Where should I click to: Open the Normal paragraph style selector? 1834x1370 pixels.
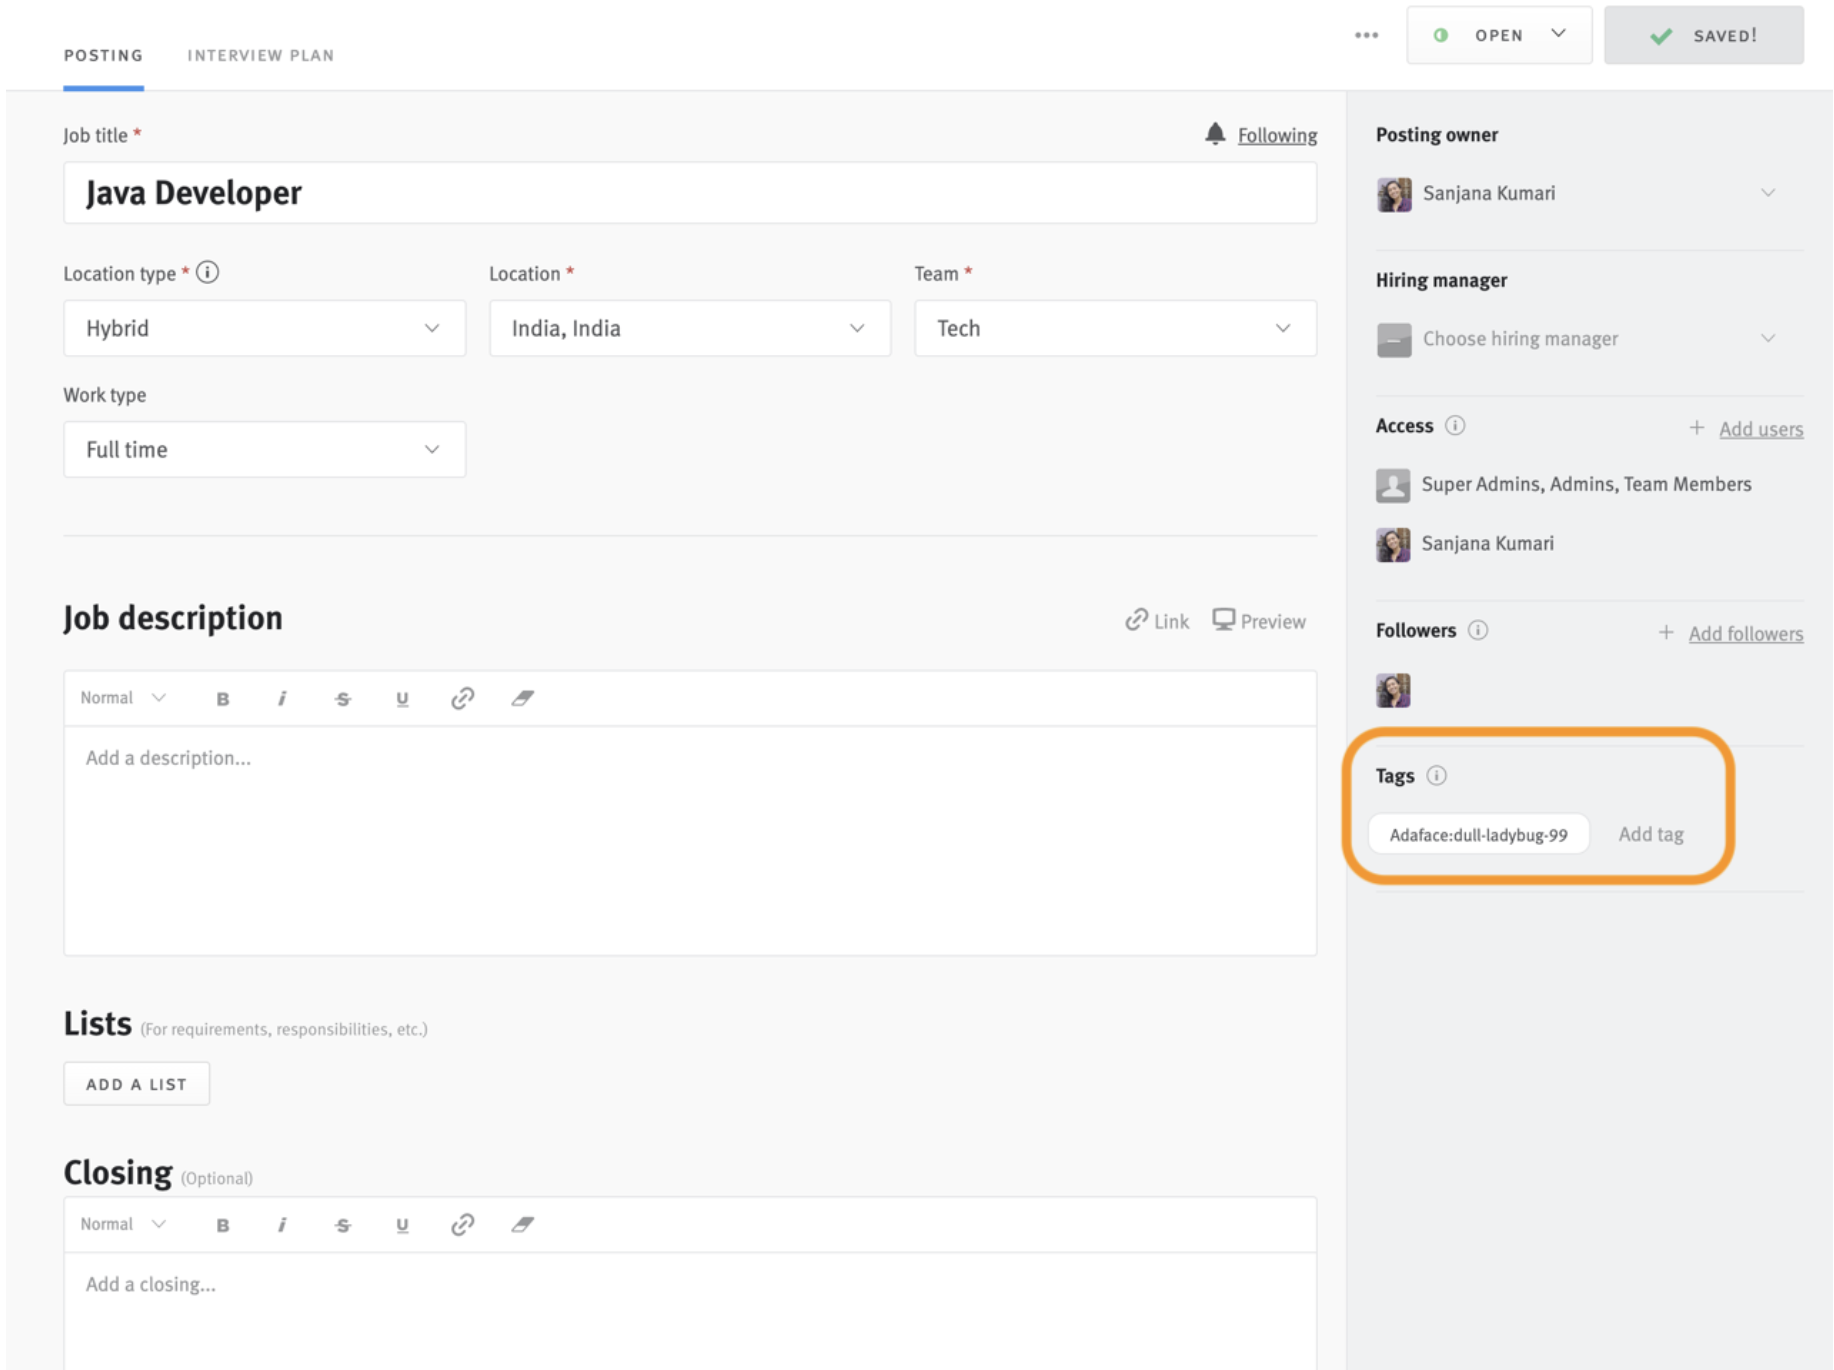(120, 697)
